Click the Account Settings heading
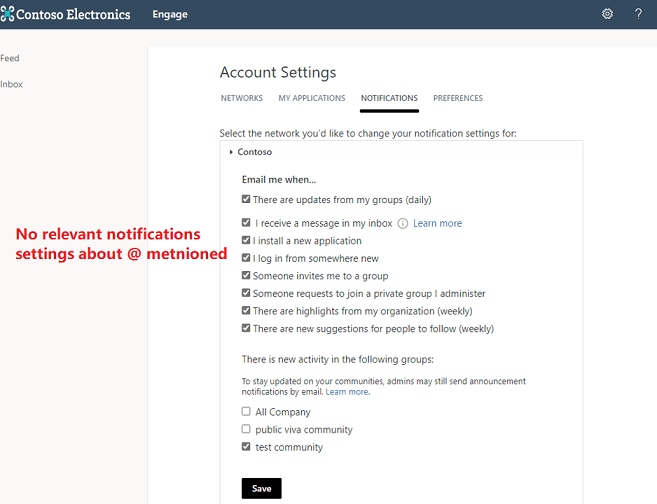Viewport: 657px width, 504px height. coord(278,72)
